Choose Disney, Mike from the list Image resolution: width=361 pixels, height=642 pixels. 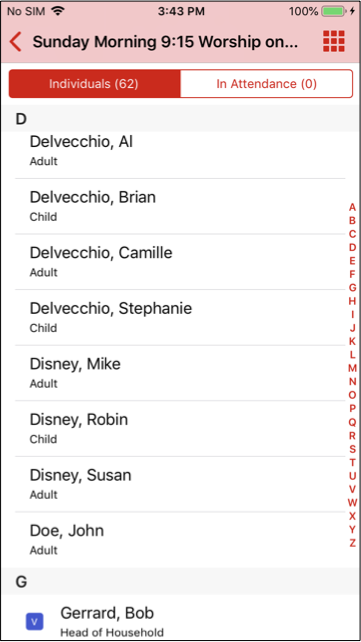180,373
